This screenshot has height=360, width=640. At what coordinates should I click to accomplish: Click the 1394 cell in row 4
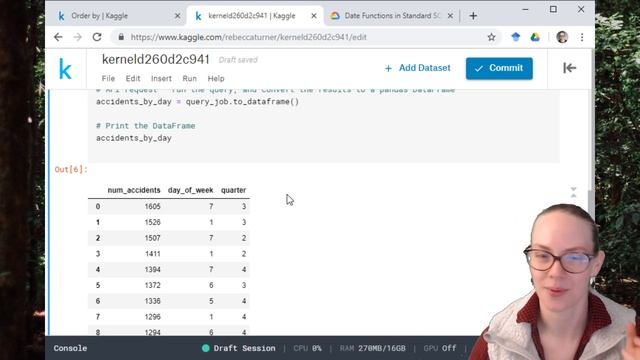[x=152, y=269]
